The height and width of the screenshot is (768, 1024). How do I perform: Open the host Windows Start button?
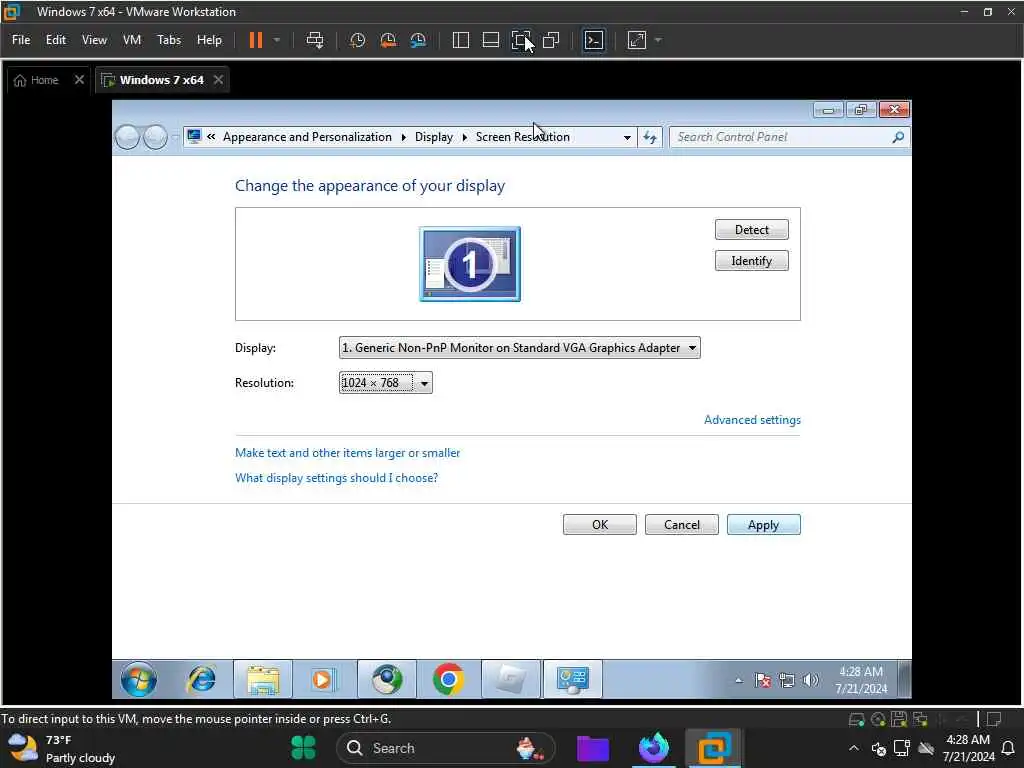303,748
